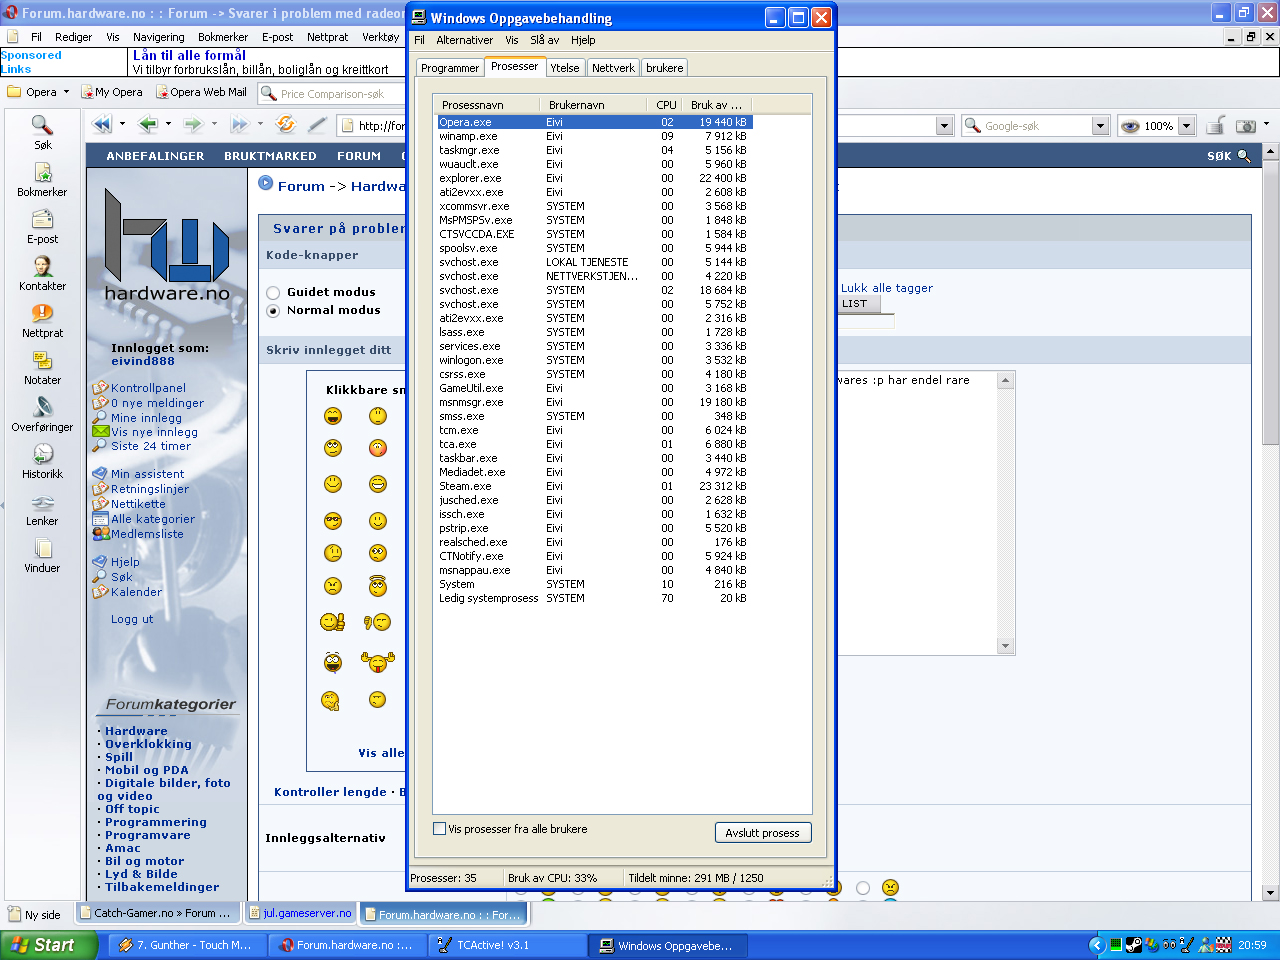Viewport: 1280px width, 960px height.
Task: Open the rewind button's dropdown arrow
Action: point(122,125)
